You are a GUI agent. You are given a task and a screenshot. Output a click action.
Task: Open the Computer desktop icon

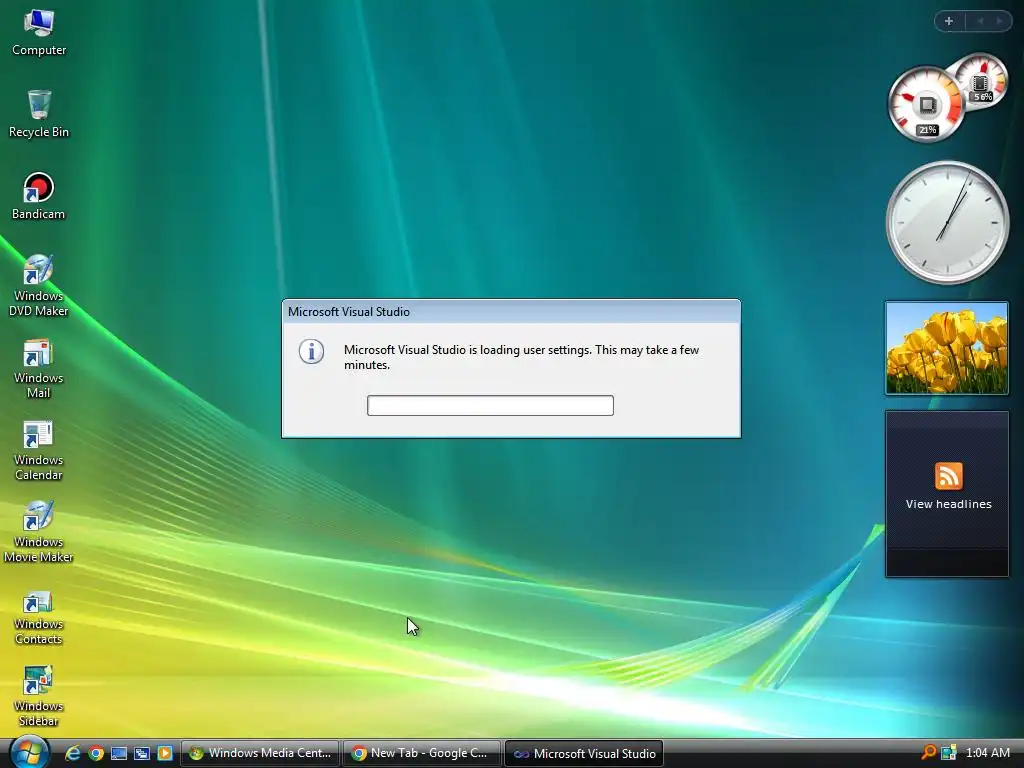pos(39,33)
